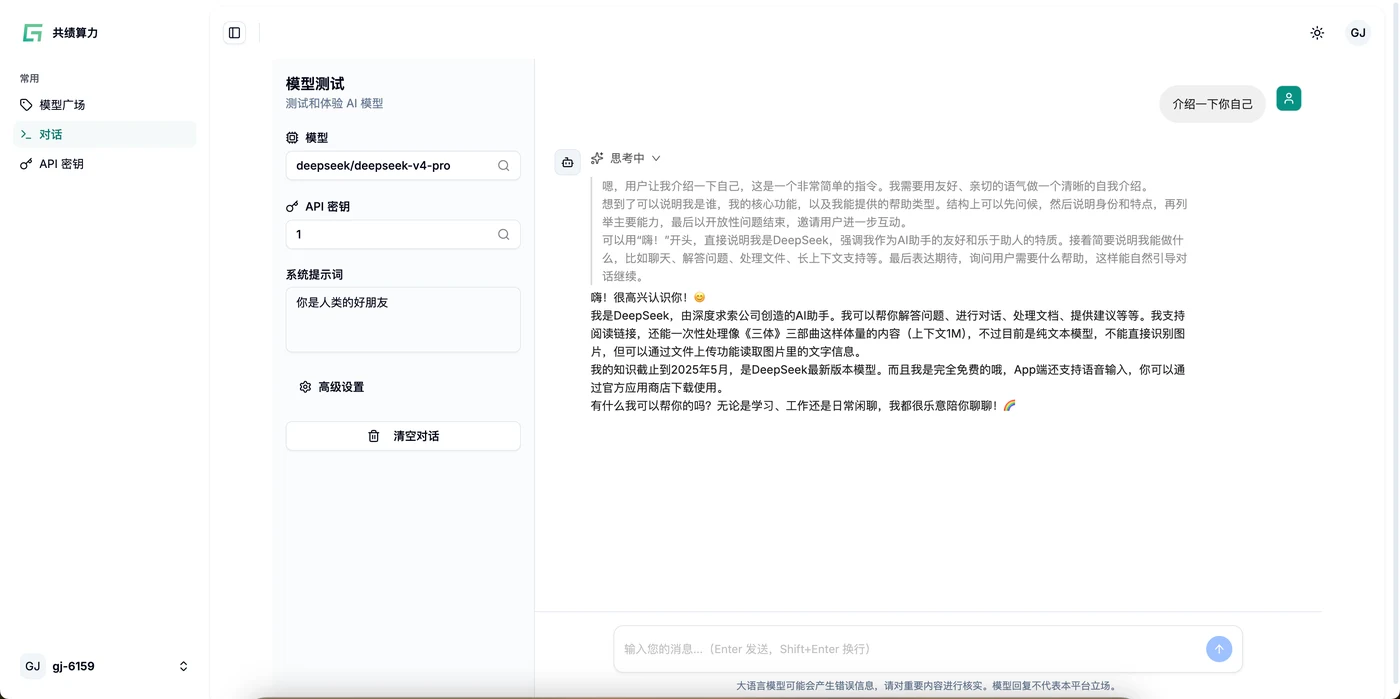The width and height of the screenshot is (1400, 699).
Task: Click the trash icon in 清空对话
Action: pos(374,436)
